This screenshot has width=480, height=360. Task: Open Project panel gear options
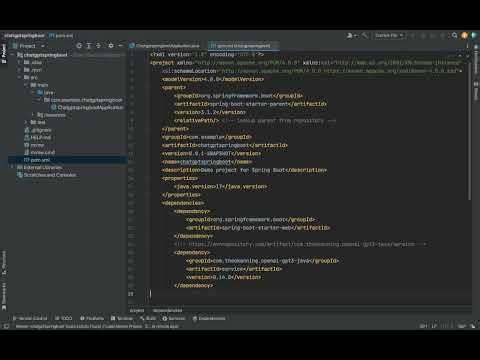(111, 46)
